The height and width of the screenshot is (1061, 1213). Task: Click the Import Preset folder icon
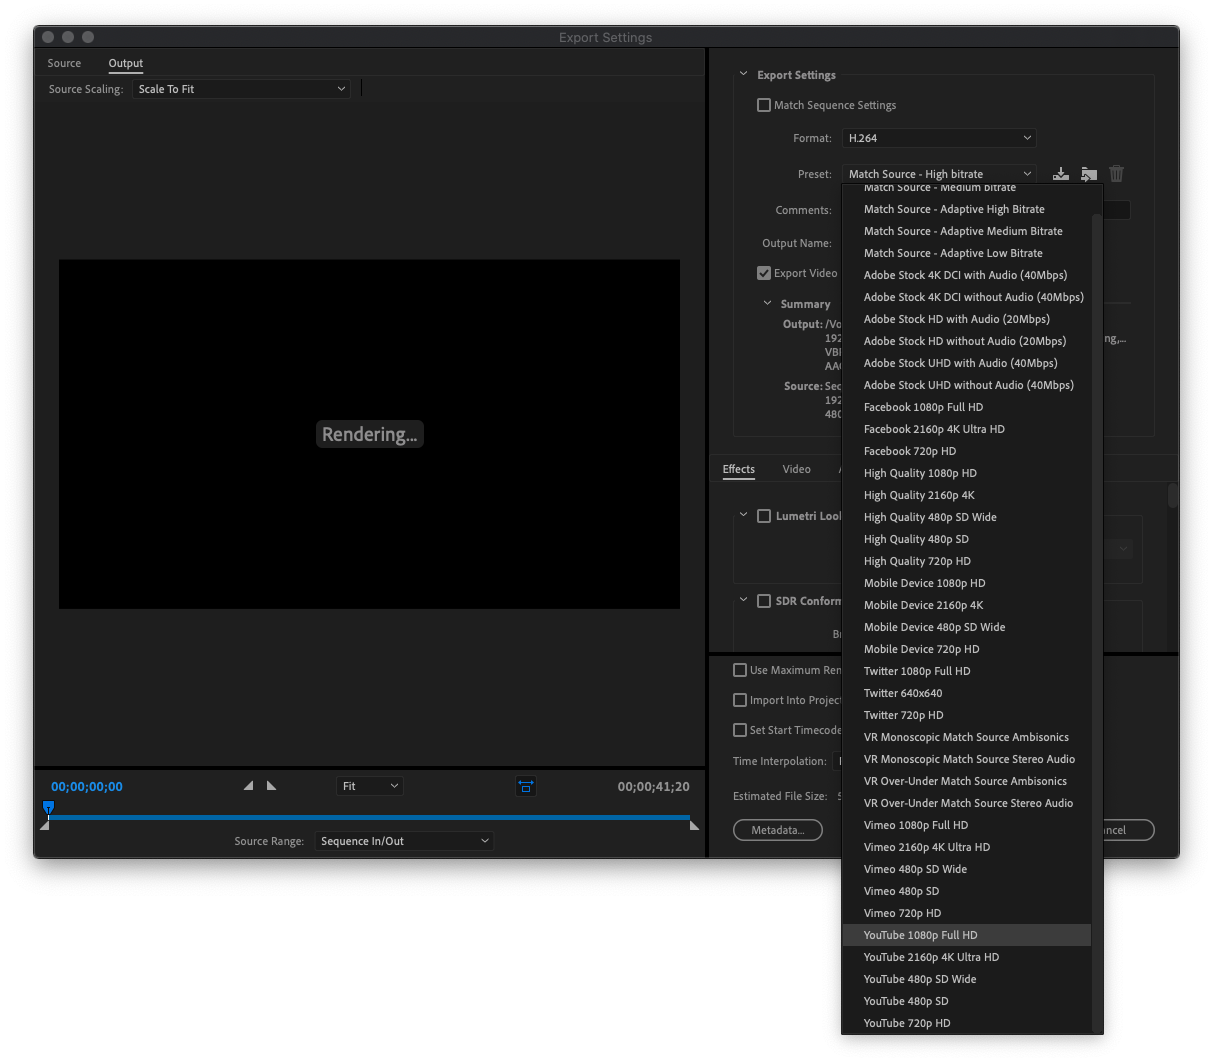tap(1089, 174)
